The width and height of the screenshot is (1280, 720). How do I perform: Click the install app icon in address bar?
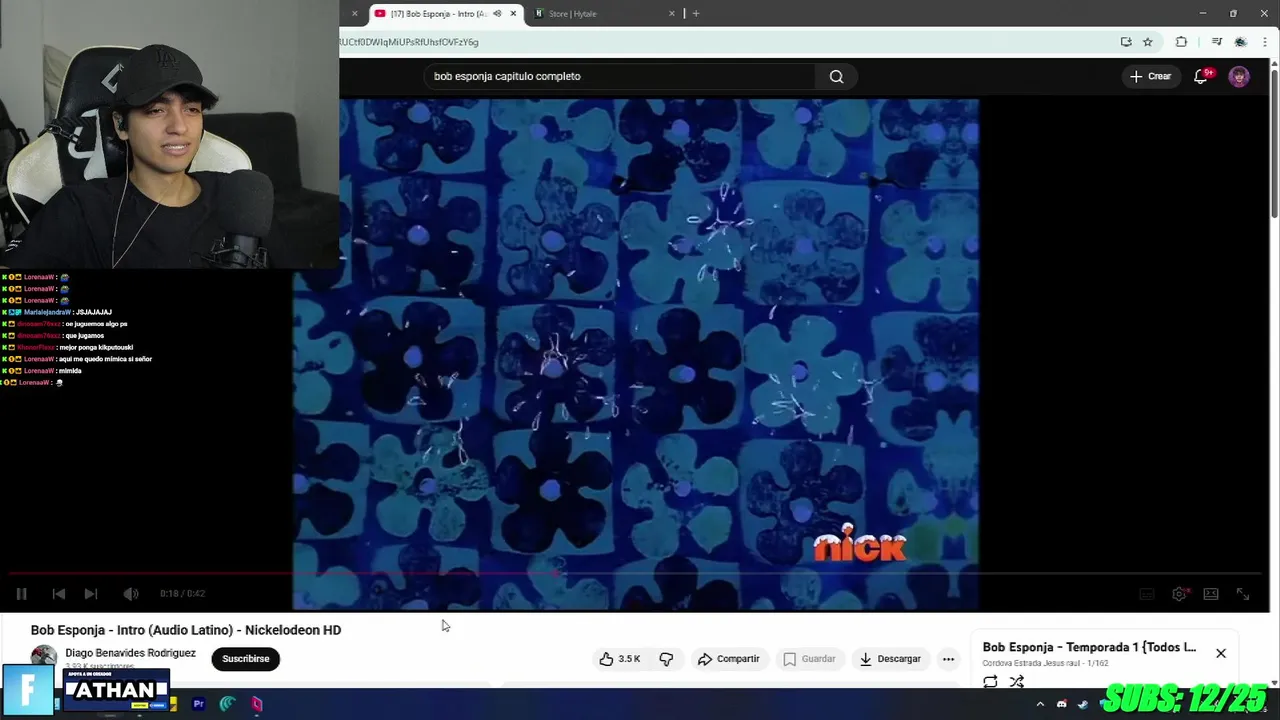pyautogui.click(x=1126, y=42)
